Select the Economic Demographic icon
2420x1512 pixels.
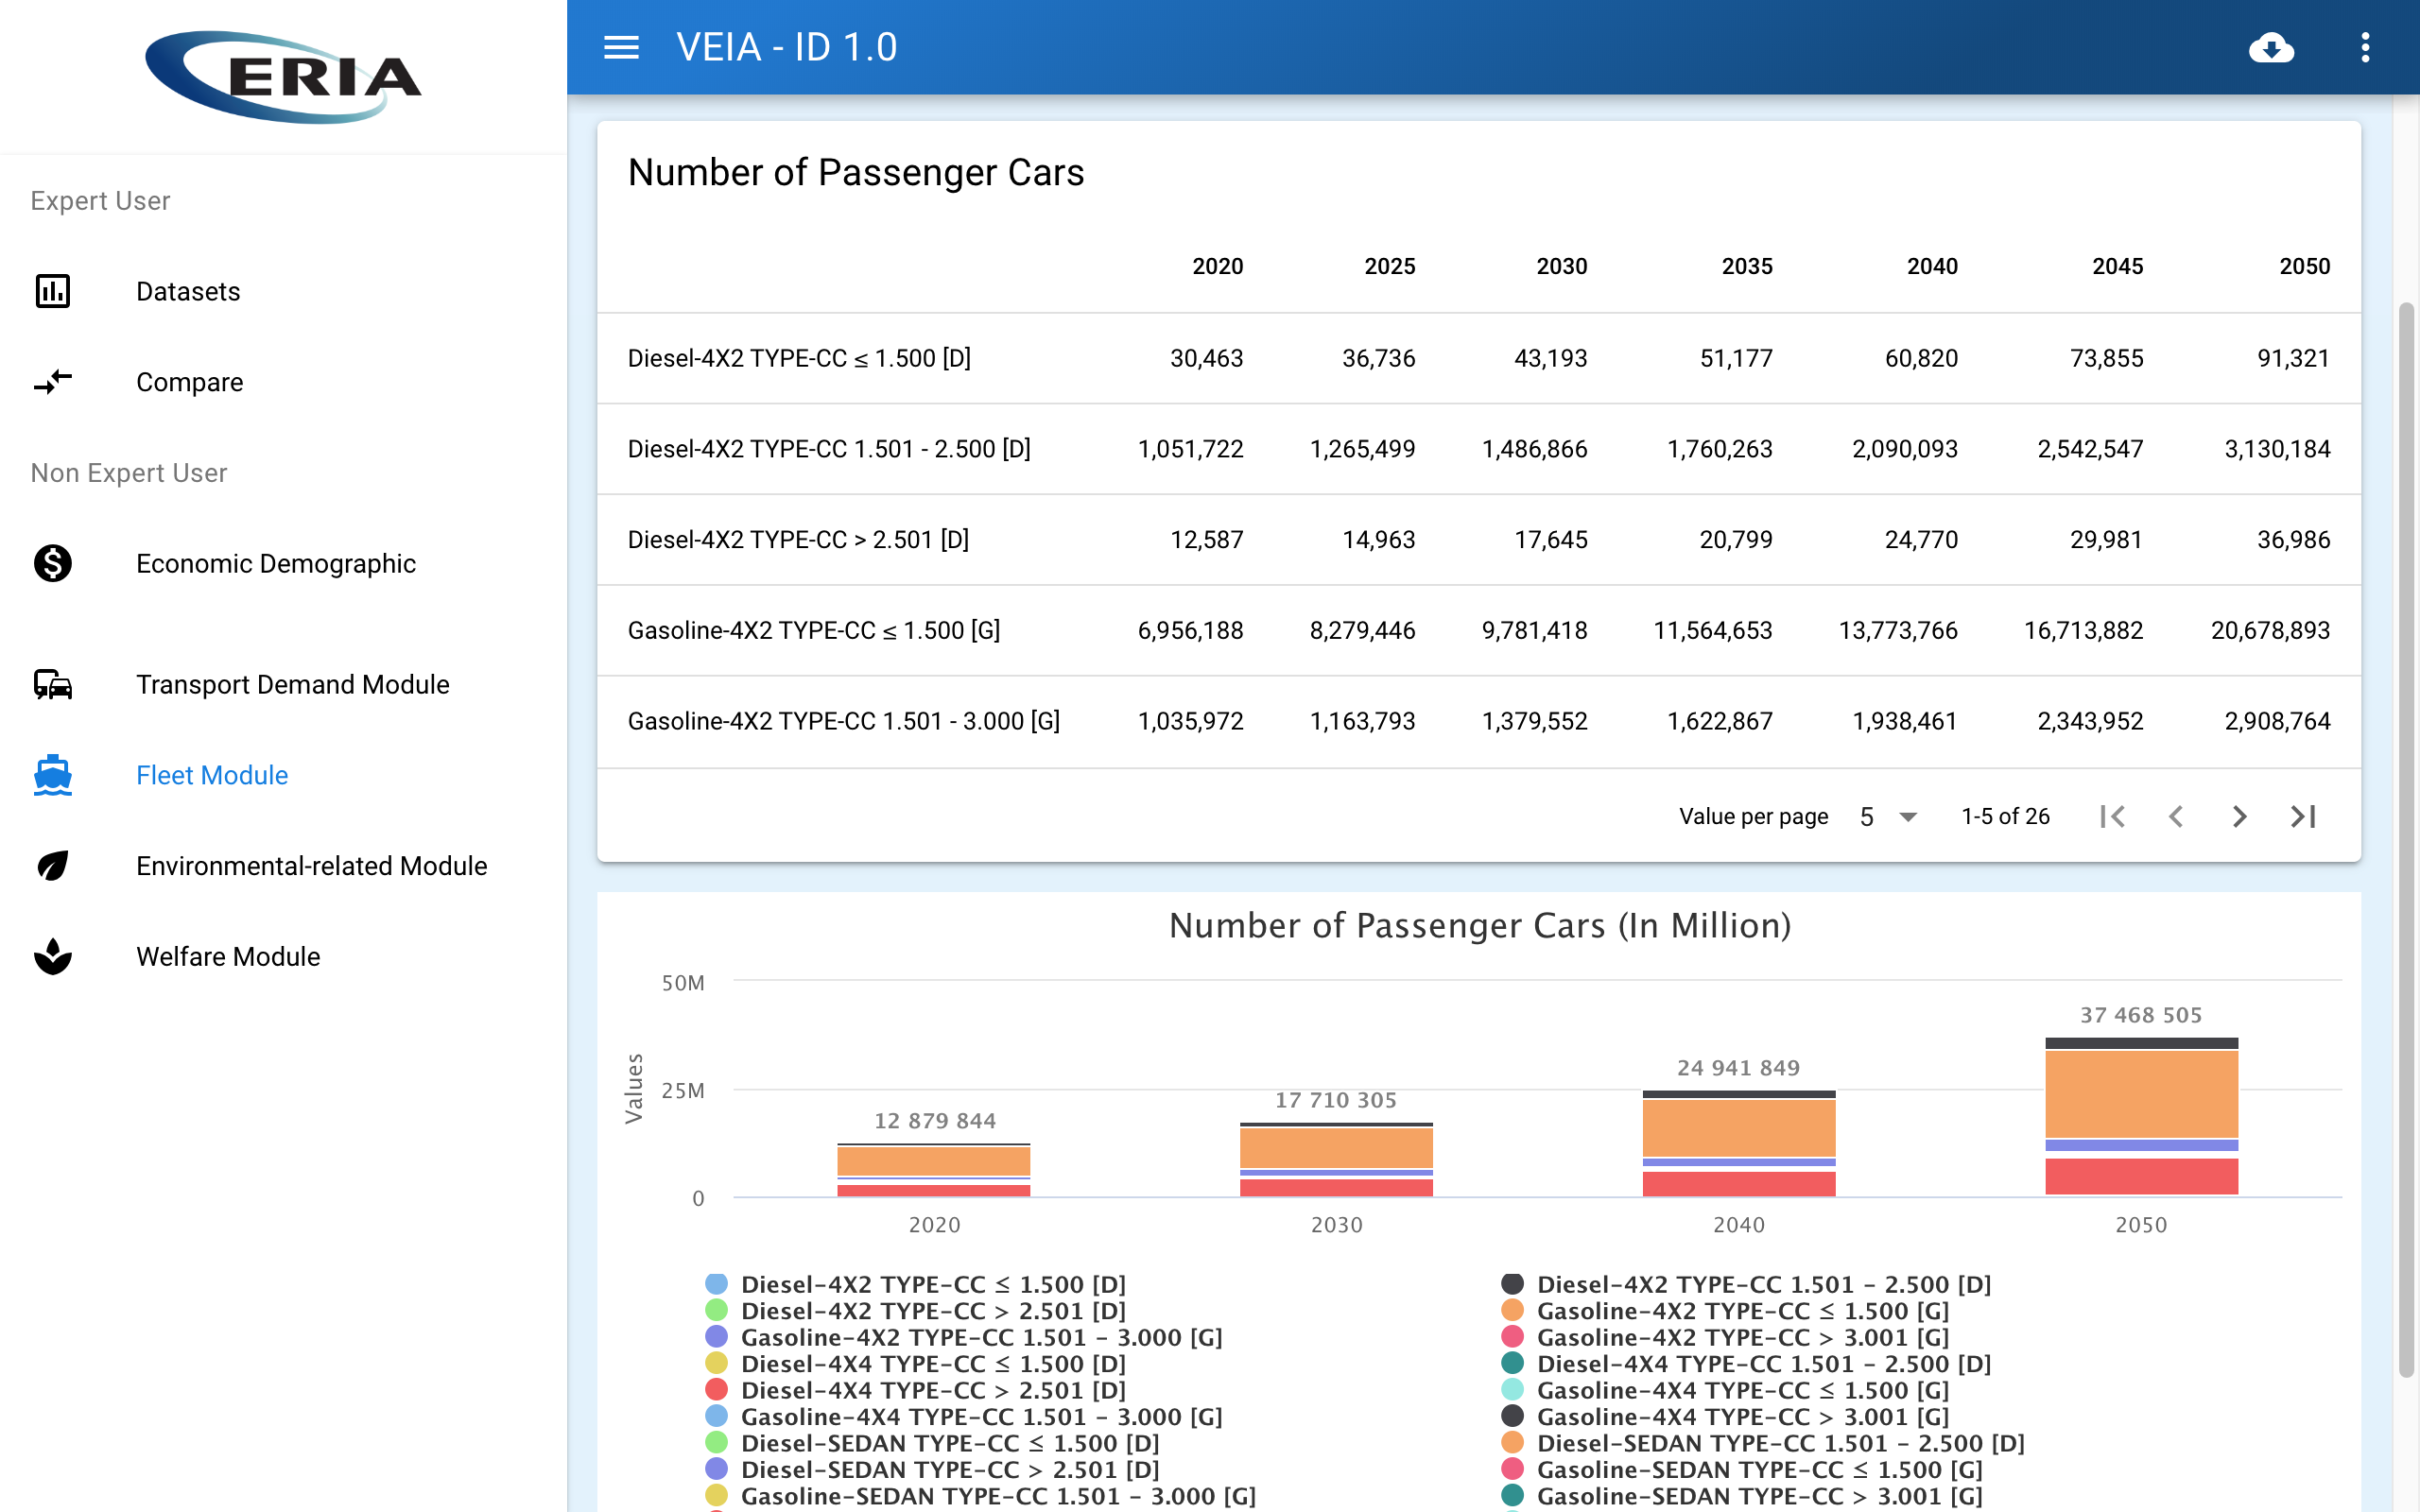52,564
